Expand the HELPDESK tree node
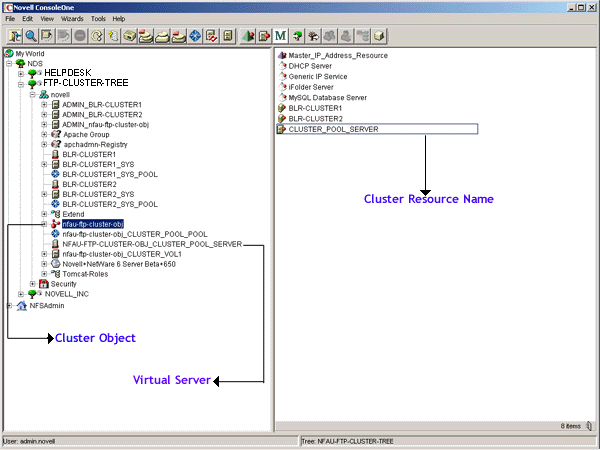This screenshot has width=600, height=450. click(x=21, y=73)
